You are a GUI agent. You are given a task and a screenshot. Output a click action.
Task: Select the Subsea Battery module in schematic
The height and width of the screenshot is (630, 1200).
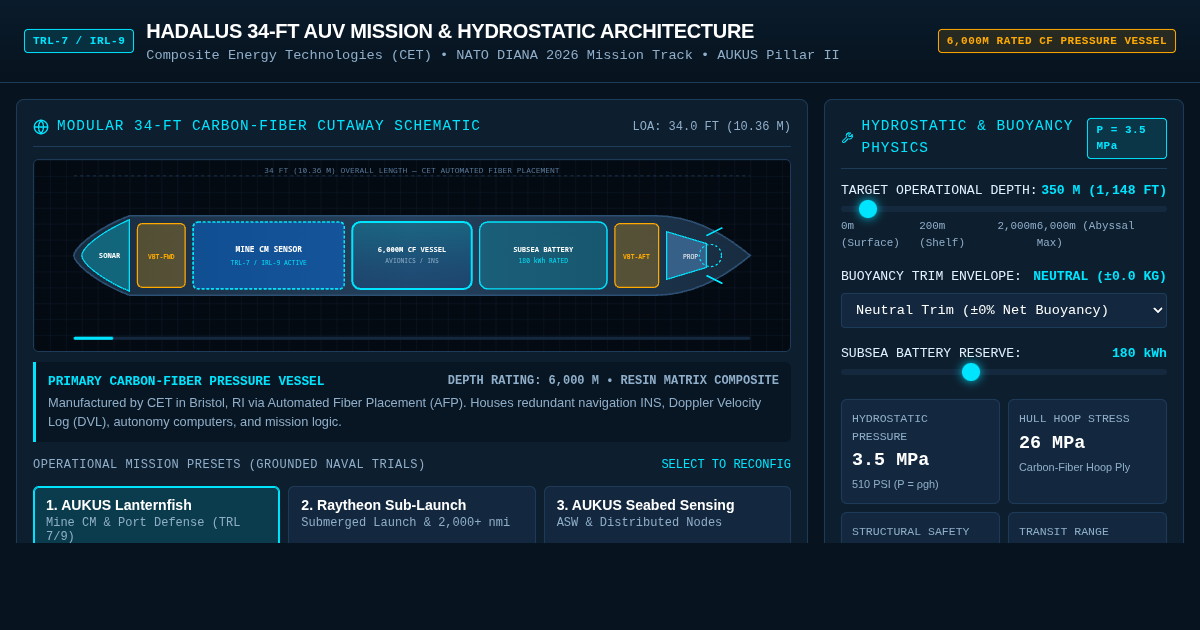click(x=543, y=255)
